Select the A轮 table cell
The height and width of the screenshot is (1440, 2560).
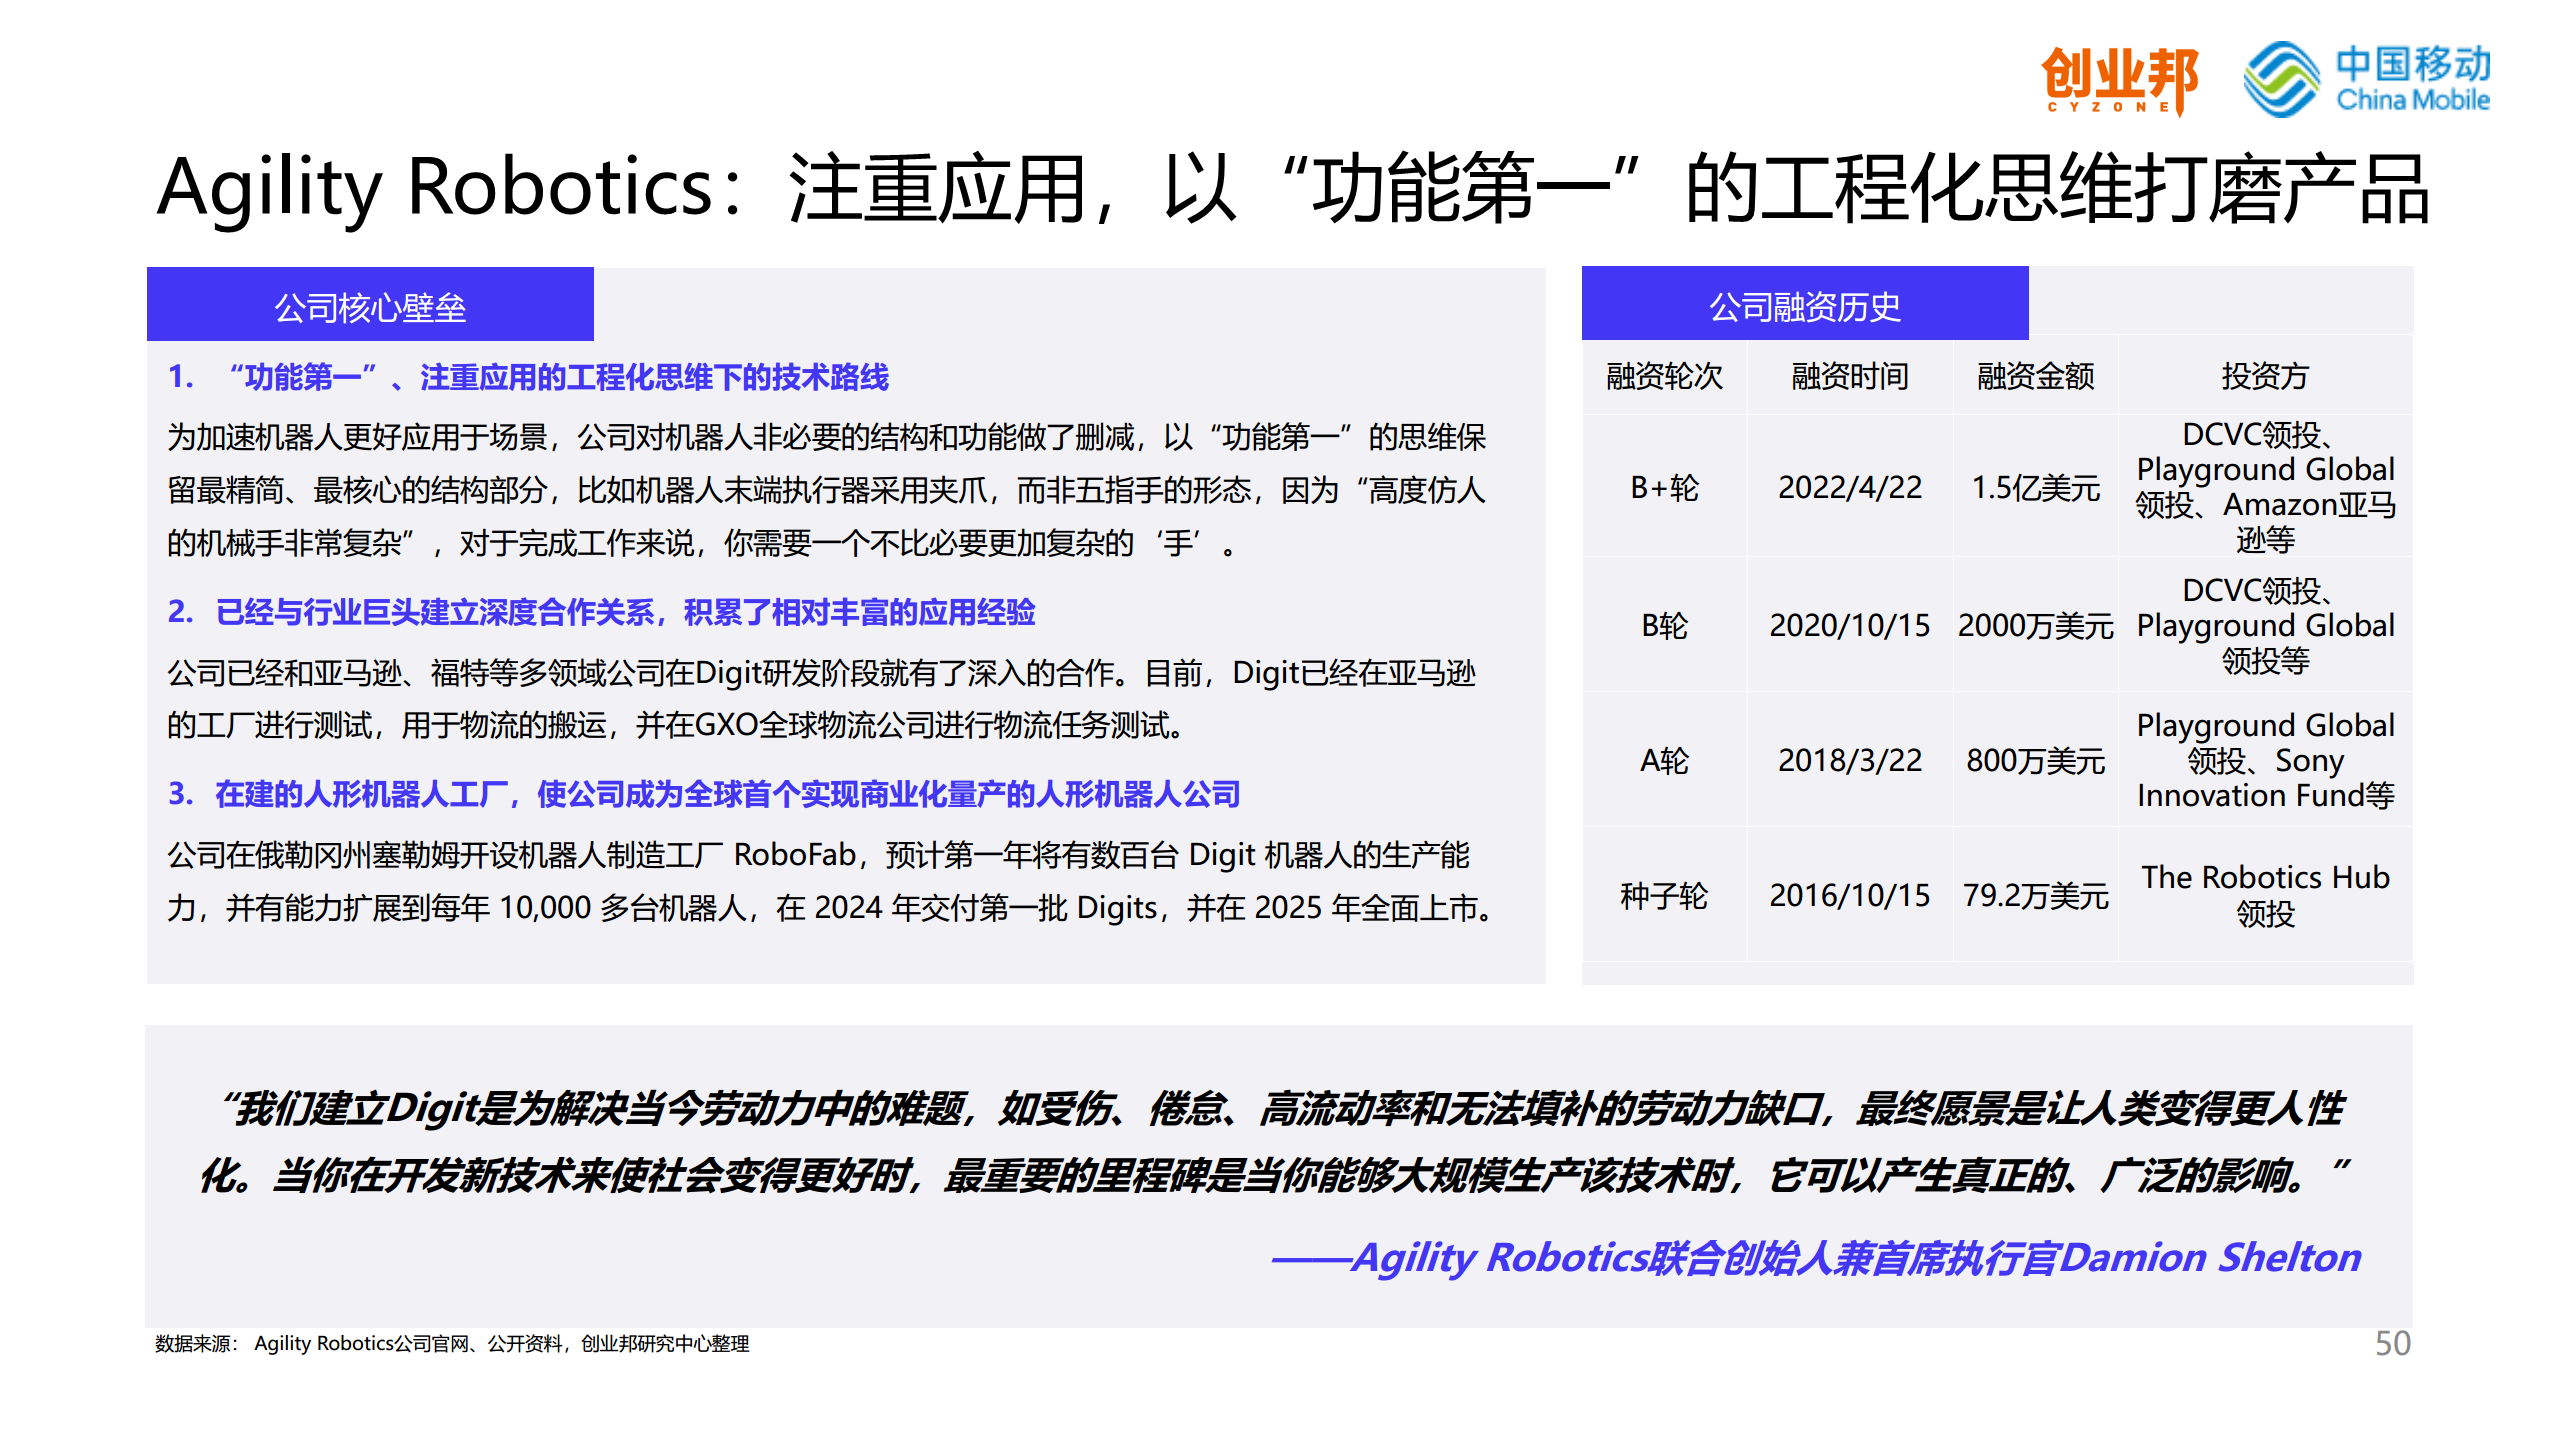click(1665, 760)
